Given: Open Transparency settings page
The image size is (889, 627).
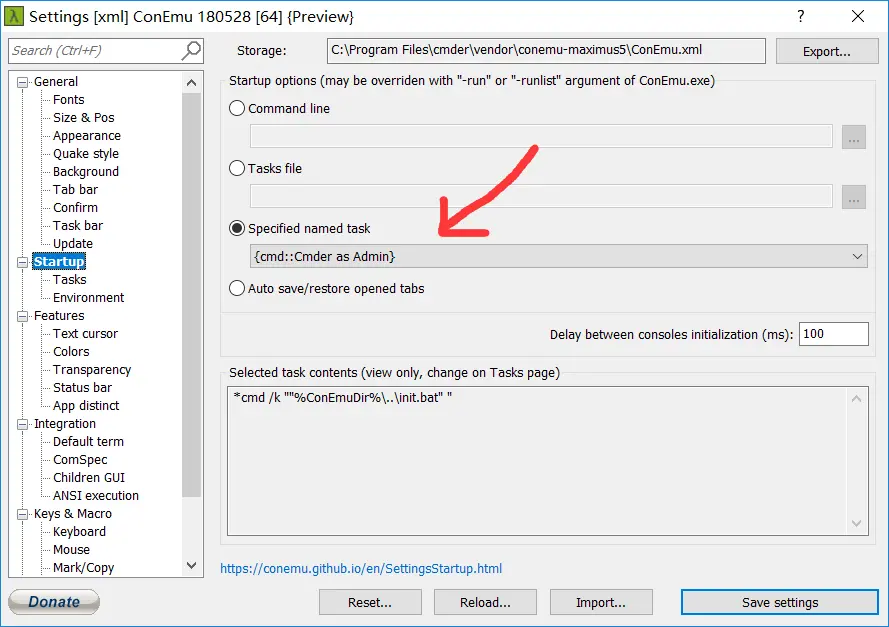Looking at the screenshot, I should [92, 370].
